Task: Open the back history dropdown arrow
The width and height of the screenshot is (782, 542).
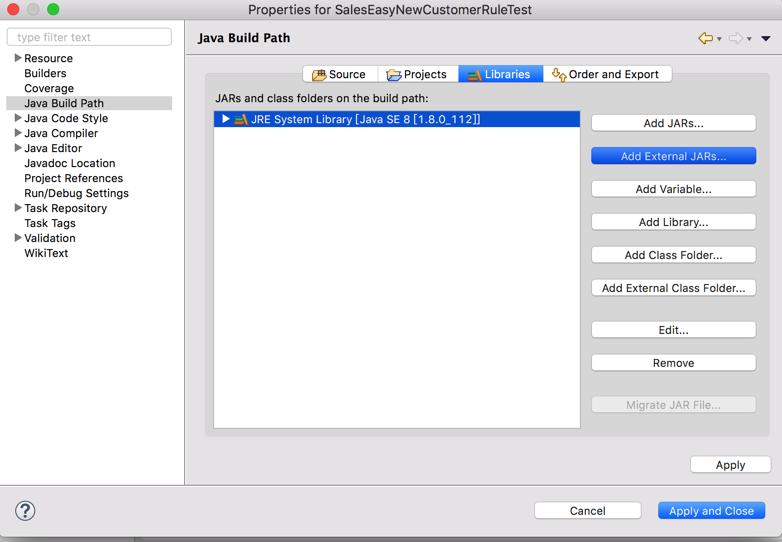Action: tap(719, 39)
